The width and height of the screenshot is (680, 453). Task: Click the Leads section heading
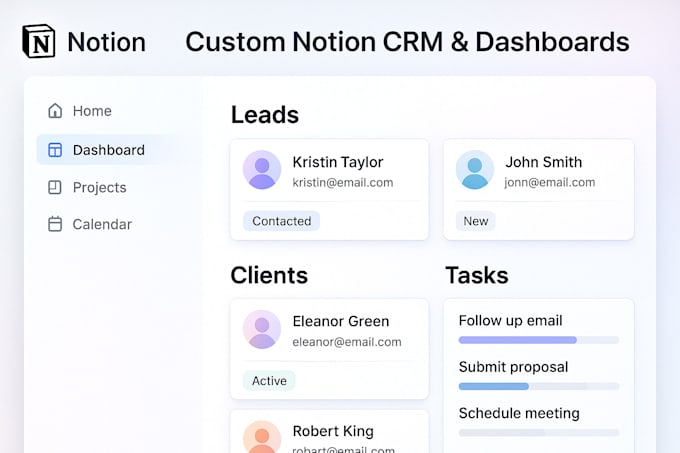265,115
